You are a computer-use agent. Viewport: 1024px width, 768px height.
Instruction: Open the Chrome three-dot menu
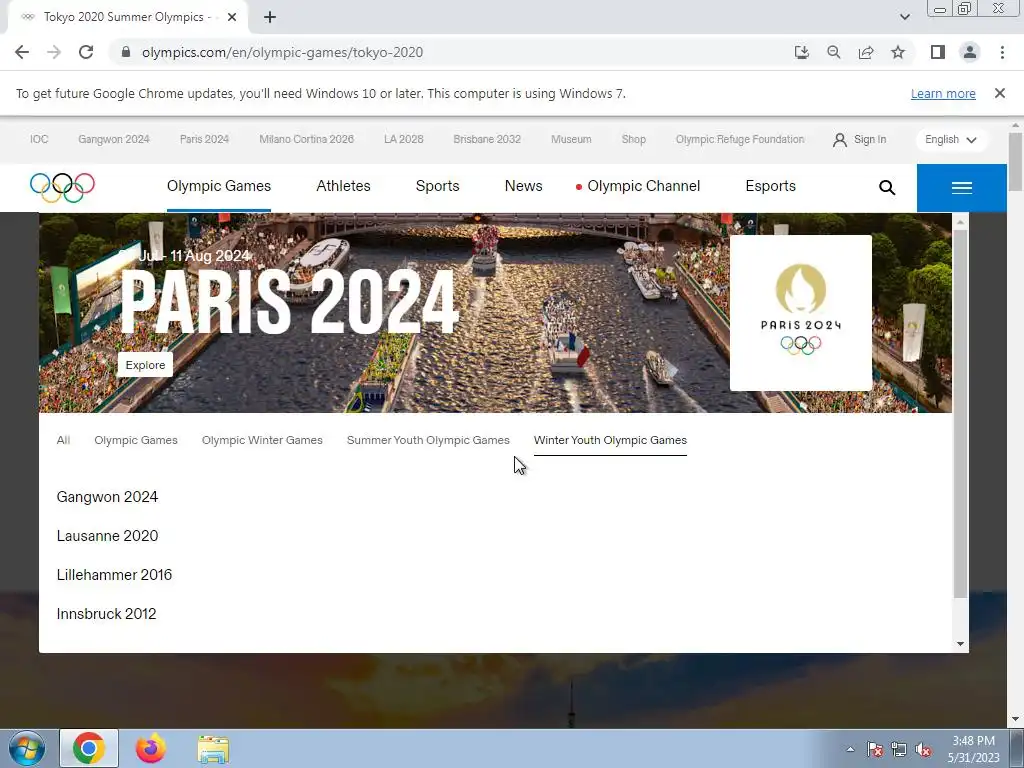point(1002,52)
